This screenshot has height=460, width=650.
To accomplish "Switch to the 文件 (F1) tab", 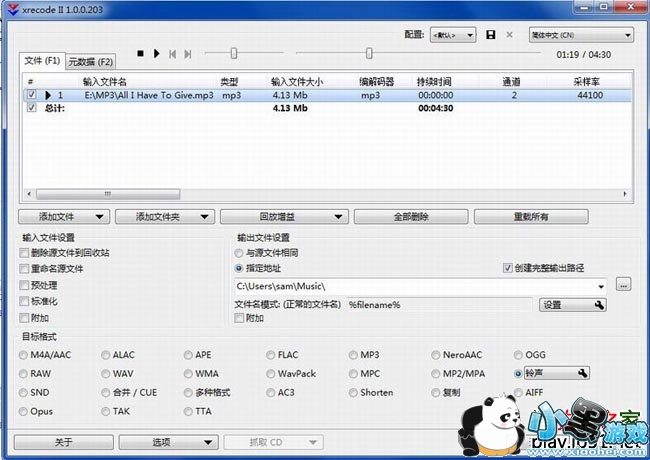I will click(42, 61).
